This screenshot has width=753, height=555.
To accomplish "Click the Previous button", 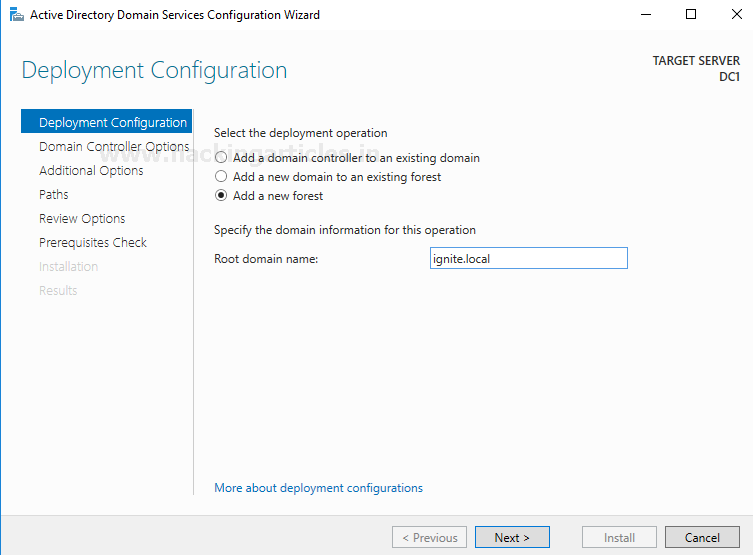I will click(429, 537).
